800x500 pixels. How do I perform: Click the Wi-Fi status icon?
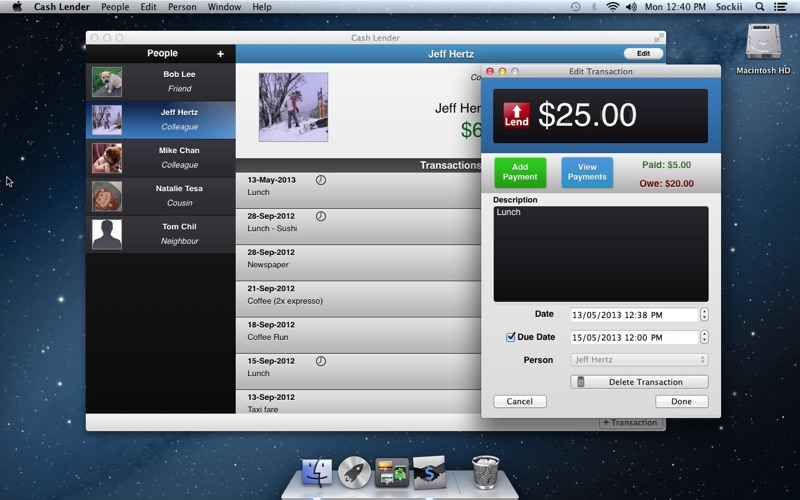click(x=613, y=7)
